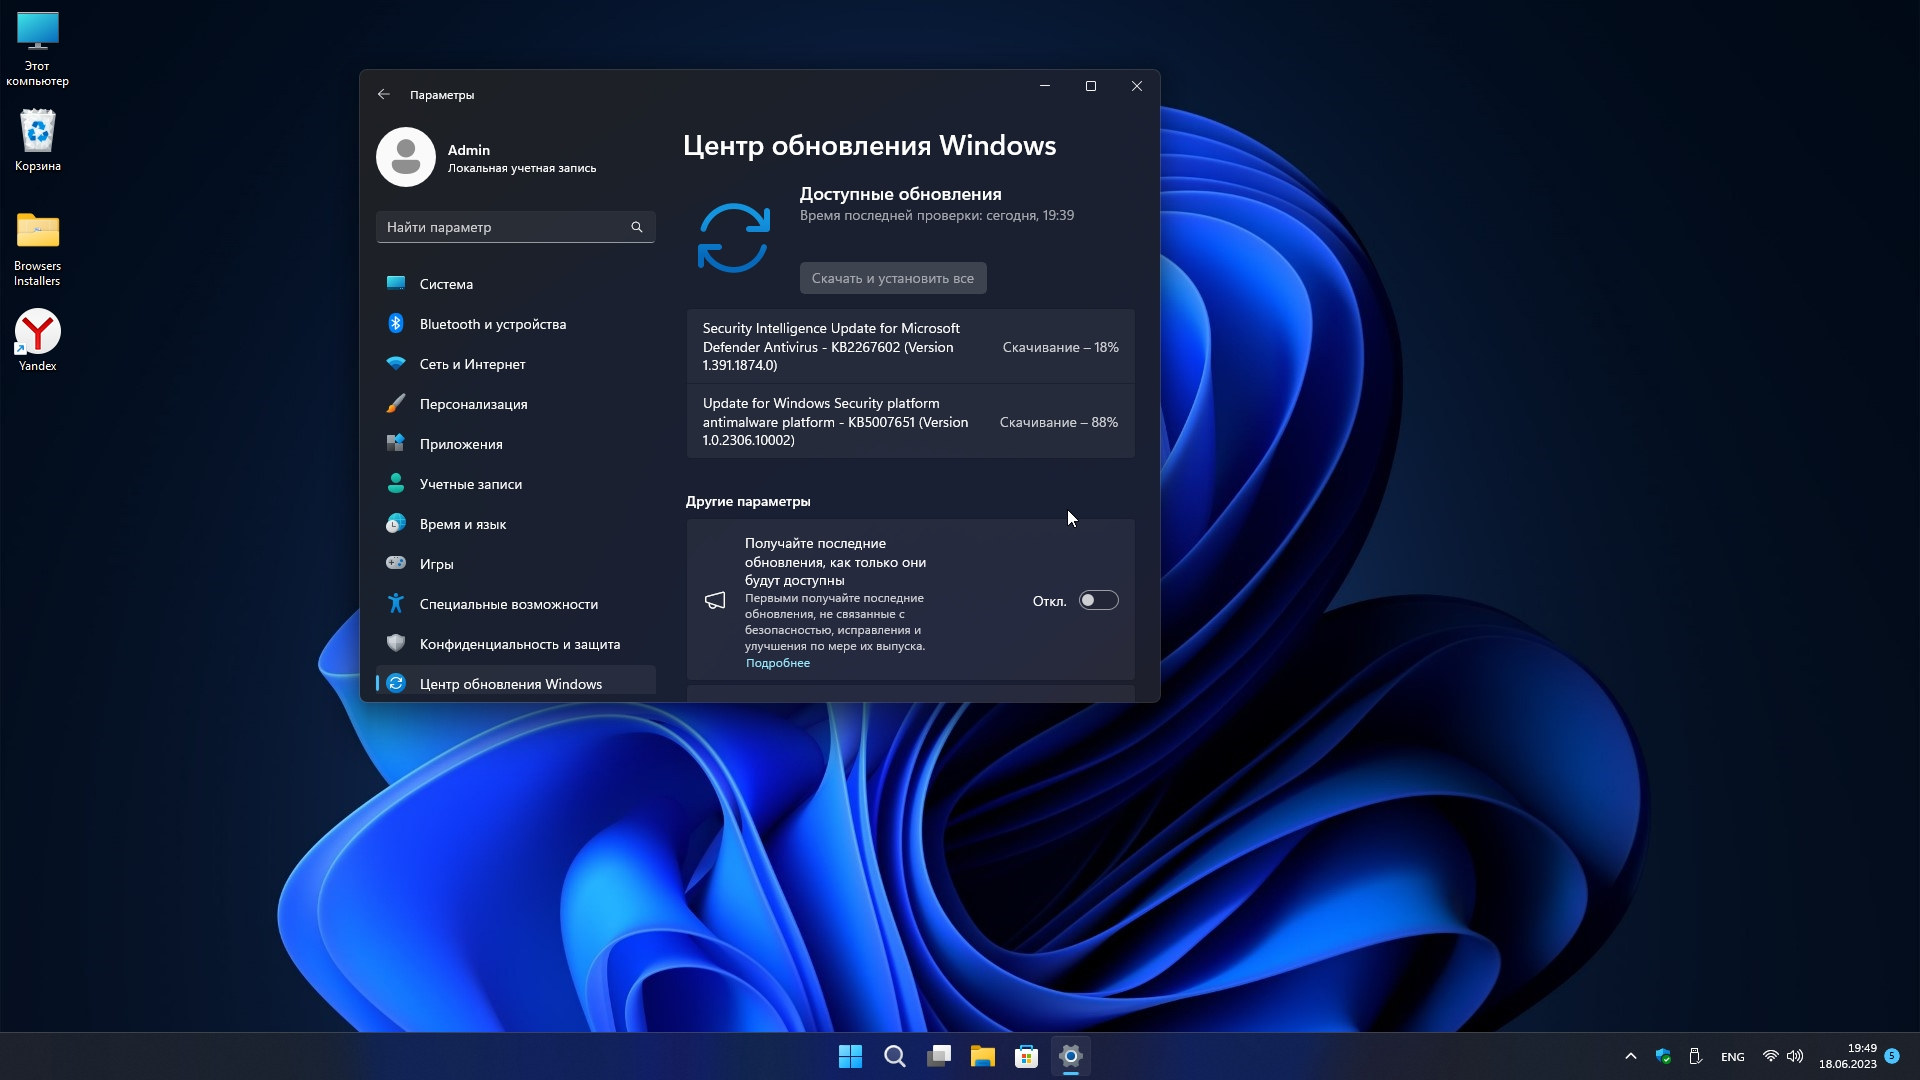Viewport: 1920px width, 1080px height.
Task: Open the ENG language switcher
Action: 1732,1057
